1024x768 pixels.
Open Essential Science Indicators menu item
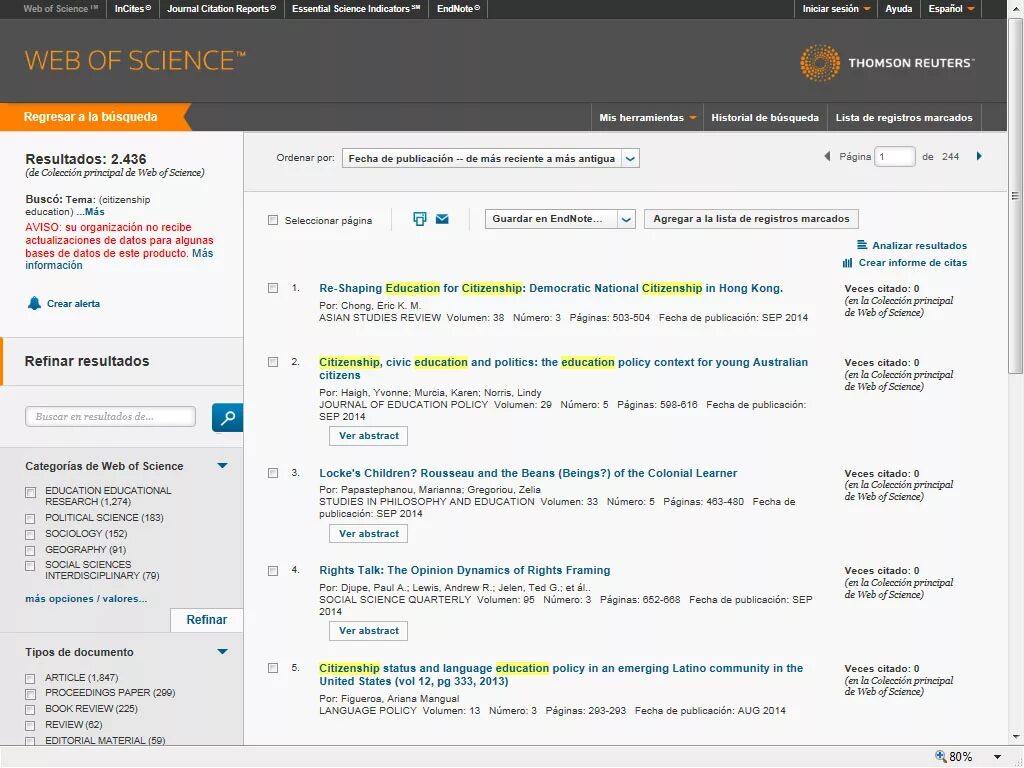point(356,8)
